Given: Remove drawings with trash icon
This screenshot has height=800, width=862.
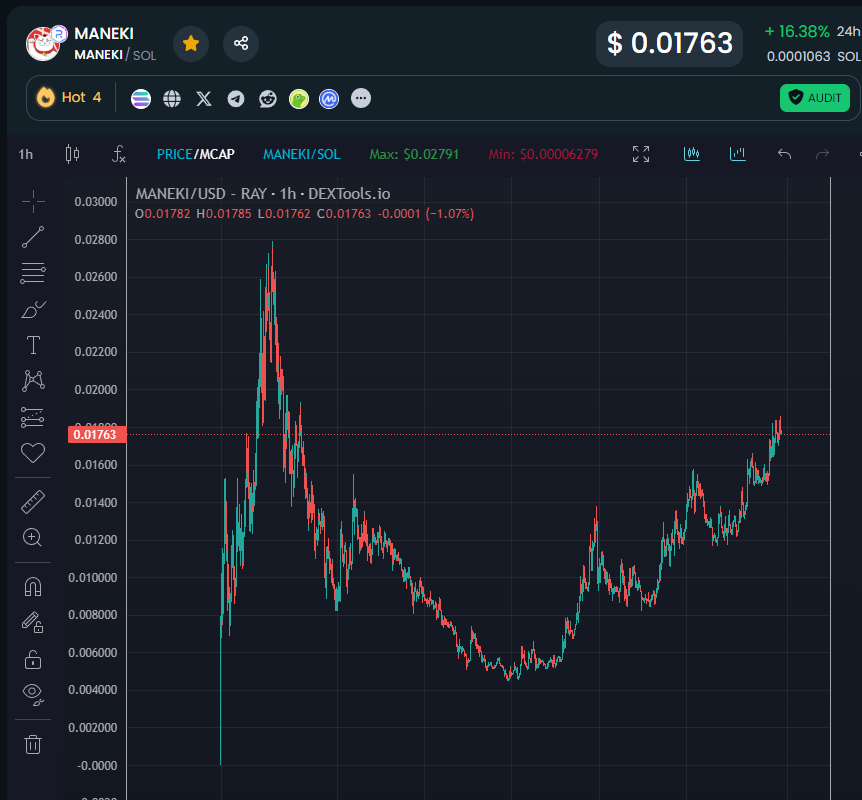Looking at the screenshot, I should 33,744.
